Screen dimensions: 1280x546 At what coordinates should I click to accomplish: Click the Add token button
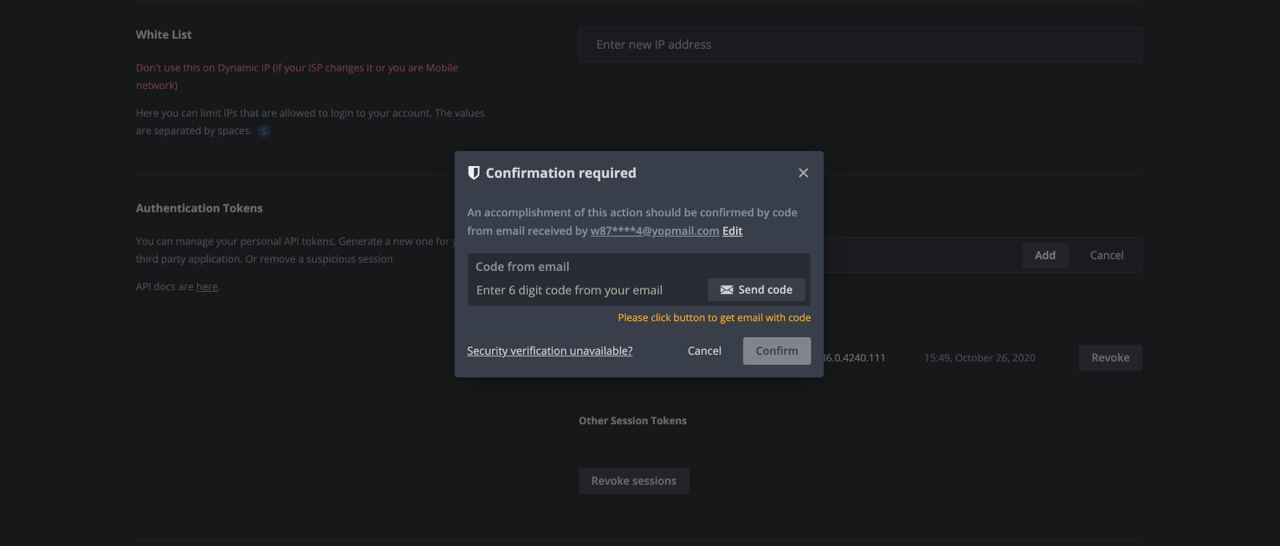(1044, 255)
